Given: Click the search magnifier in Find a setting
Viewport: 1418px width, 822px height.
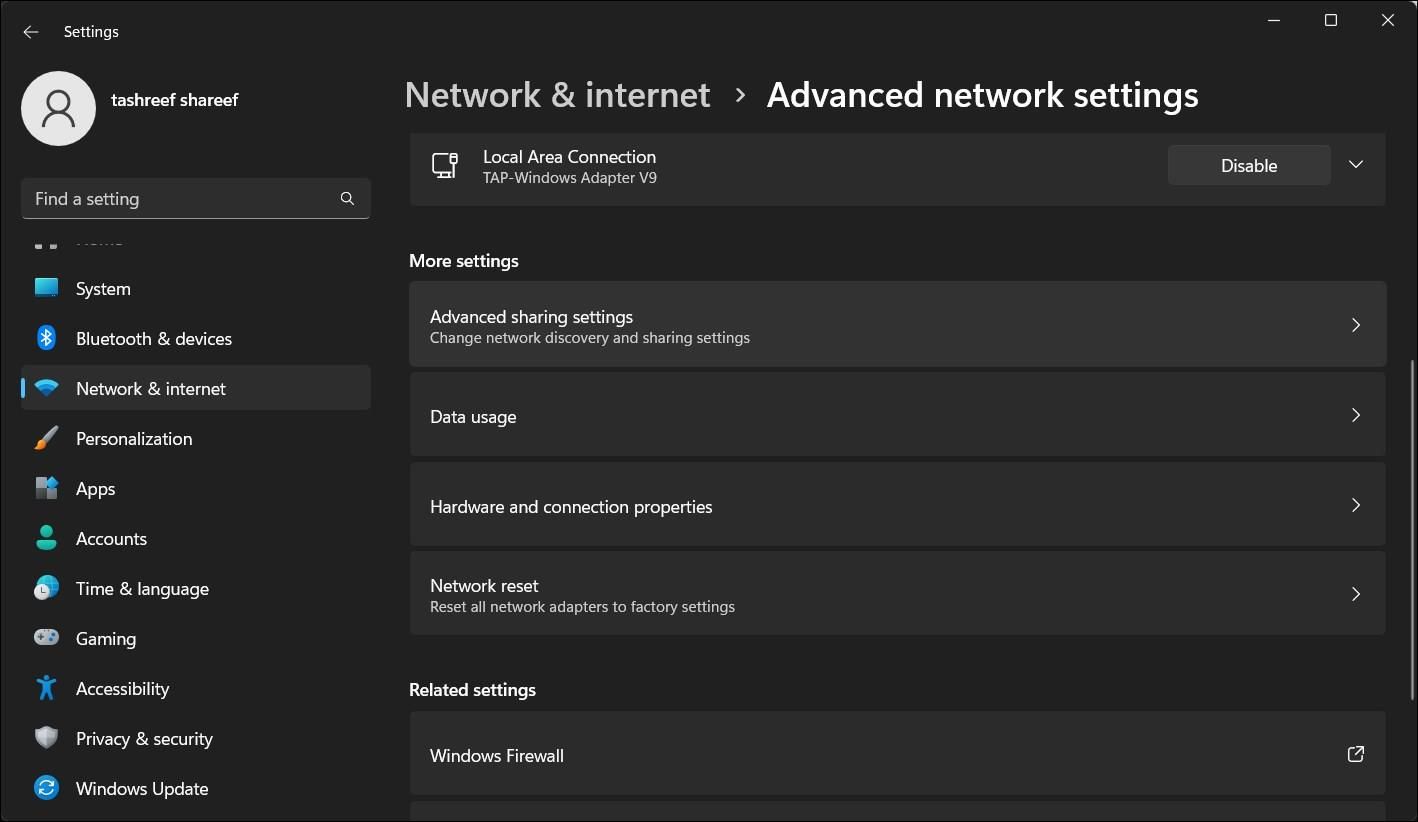Looking at the screenshot, I should [x=347, y=198].
